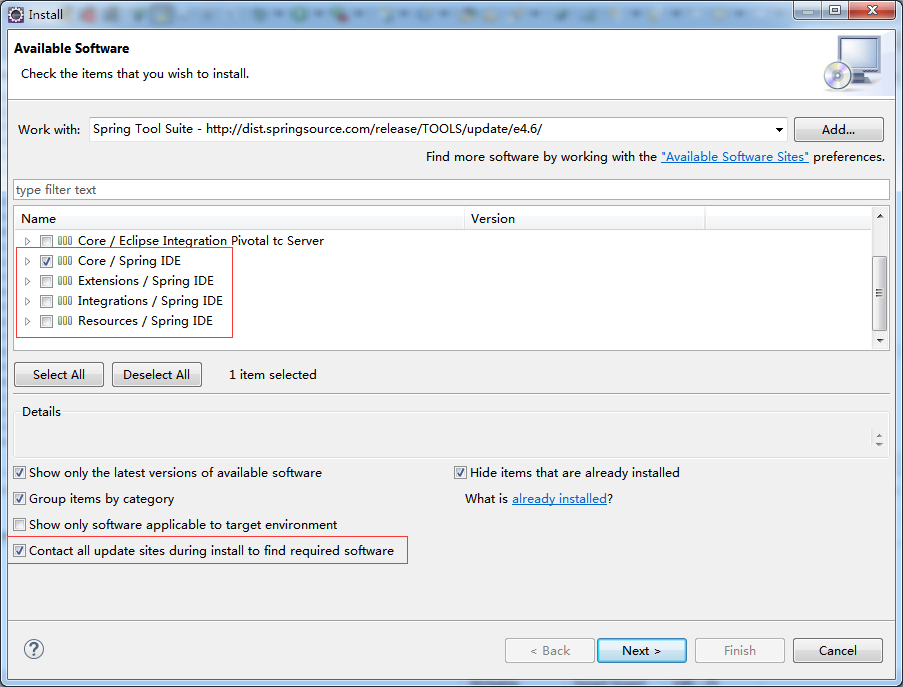Click the Help question mark icon

tap(34, 649)
